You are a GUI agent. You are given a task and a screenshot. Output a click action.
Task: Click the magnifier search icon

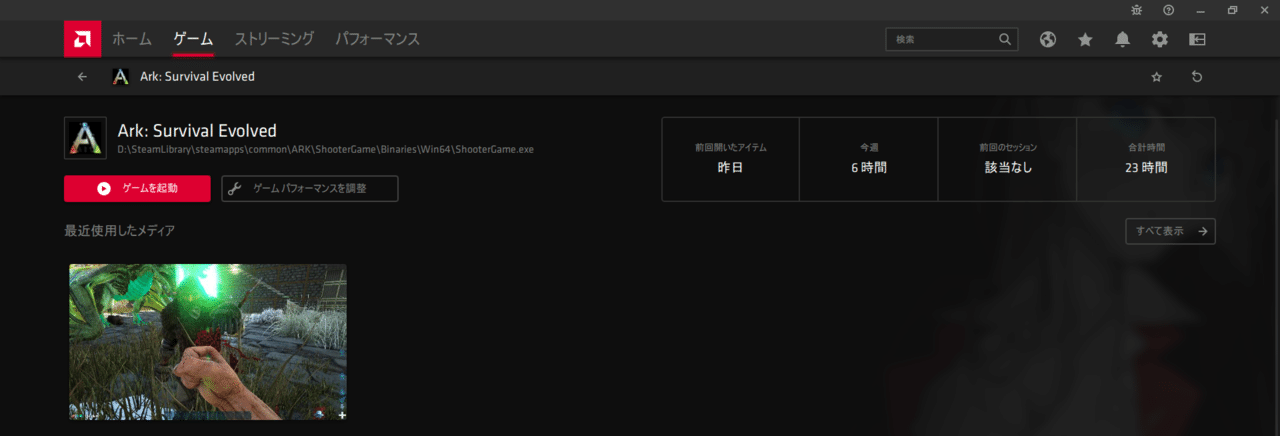1005,39
